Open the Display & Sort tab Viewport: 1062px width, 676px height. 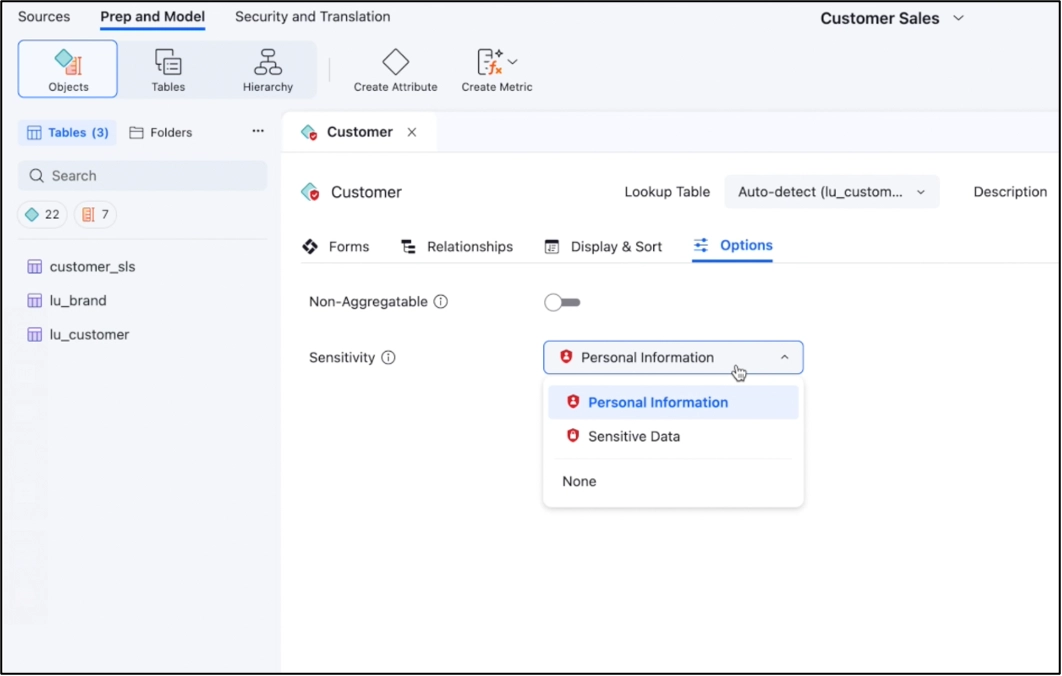pos(603,247)
